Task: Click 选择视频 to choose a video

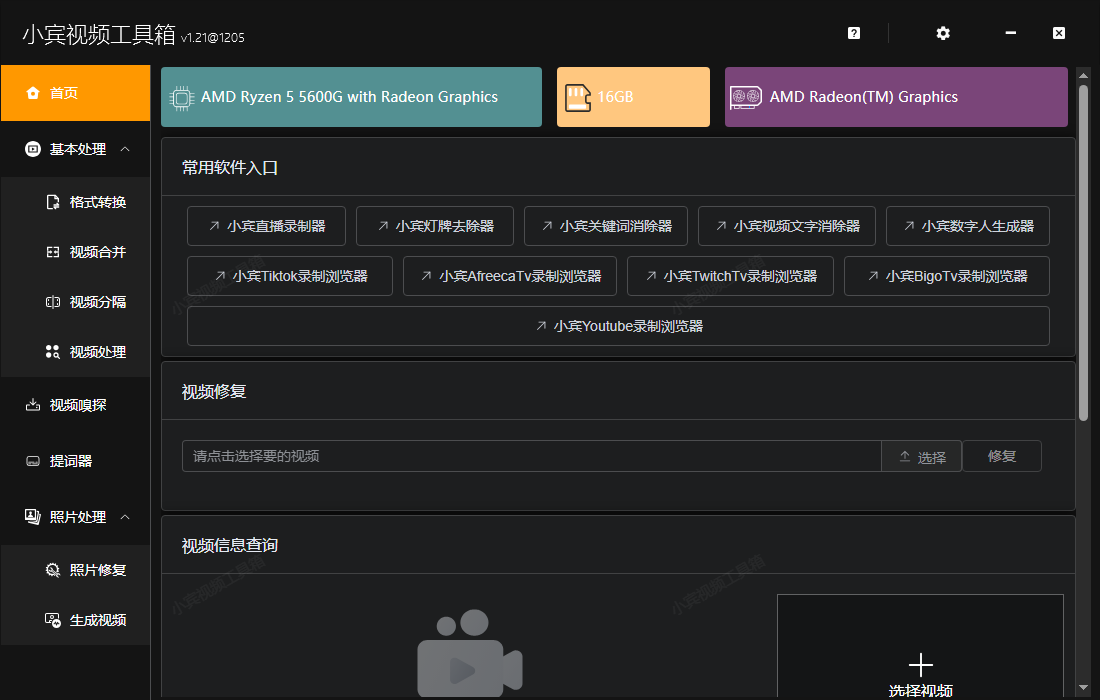Action: (x=919, y=665)
